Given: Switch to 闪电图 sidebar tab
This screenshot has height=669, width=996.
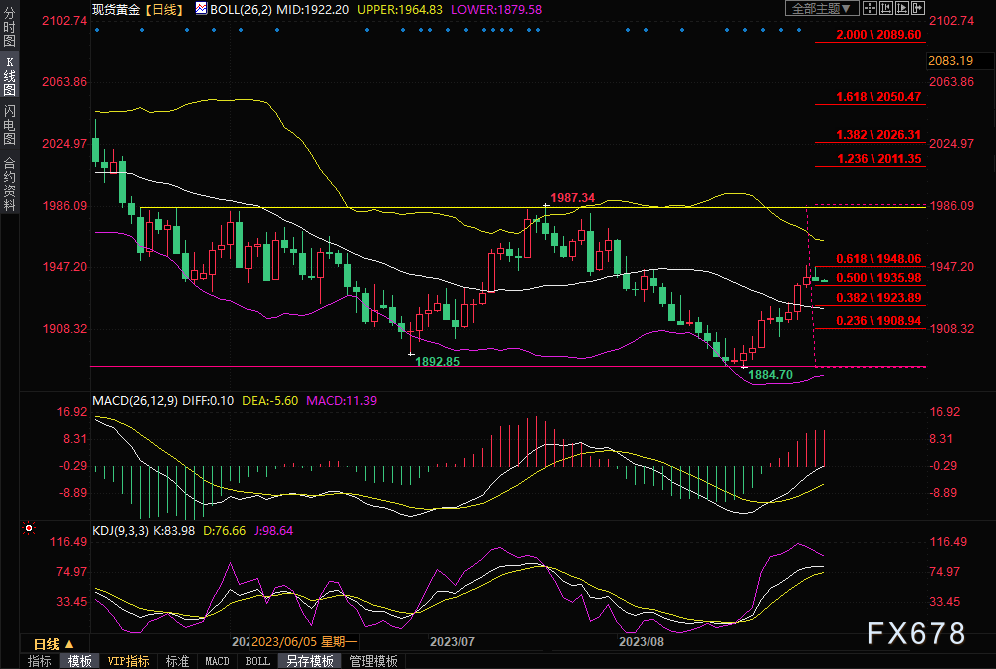Looking at the screenshot, I should 9,125.
